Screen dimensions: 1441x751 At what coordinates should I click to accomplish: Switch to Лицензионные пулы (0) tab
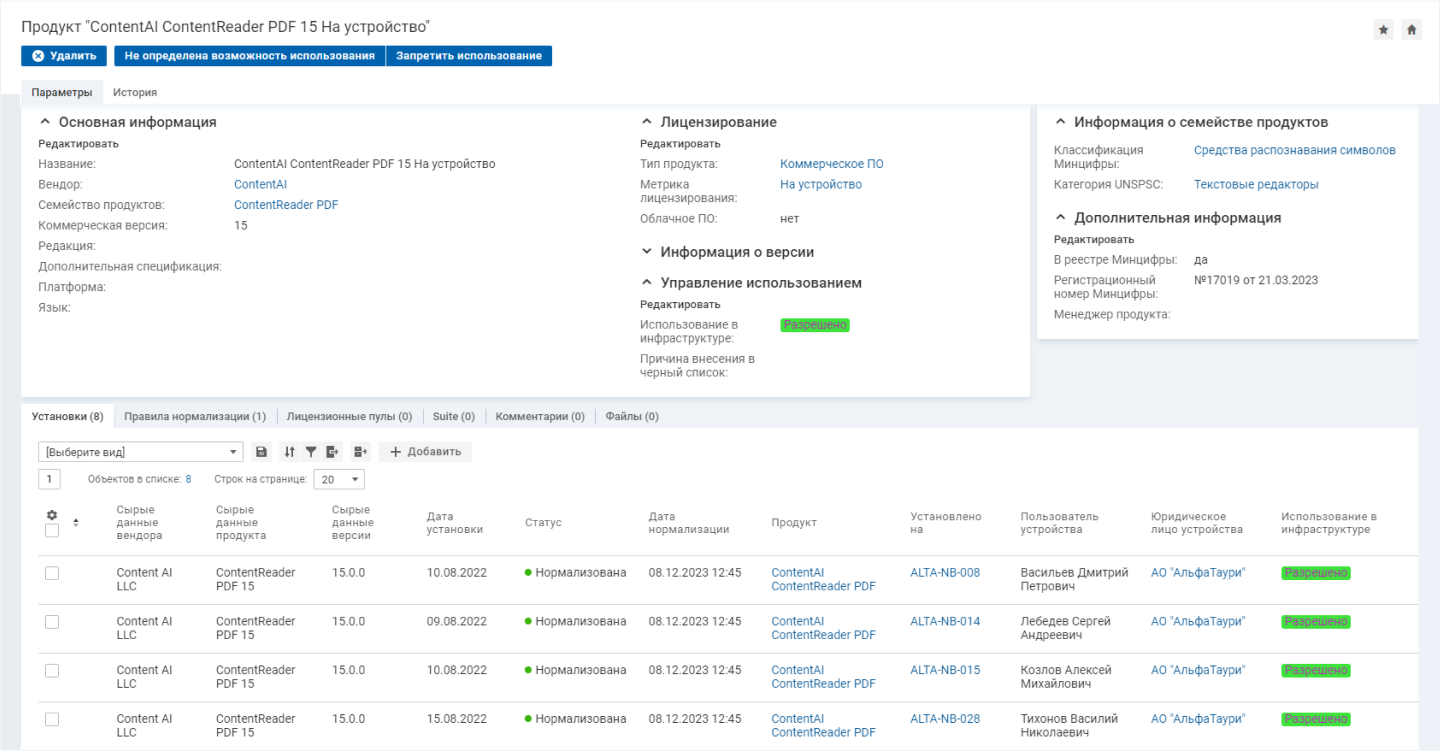349,416
